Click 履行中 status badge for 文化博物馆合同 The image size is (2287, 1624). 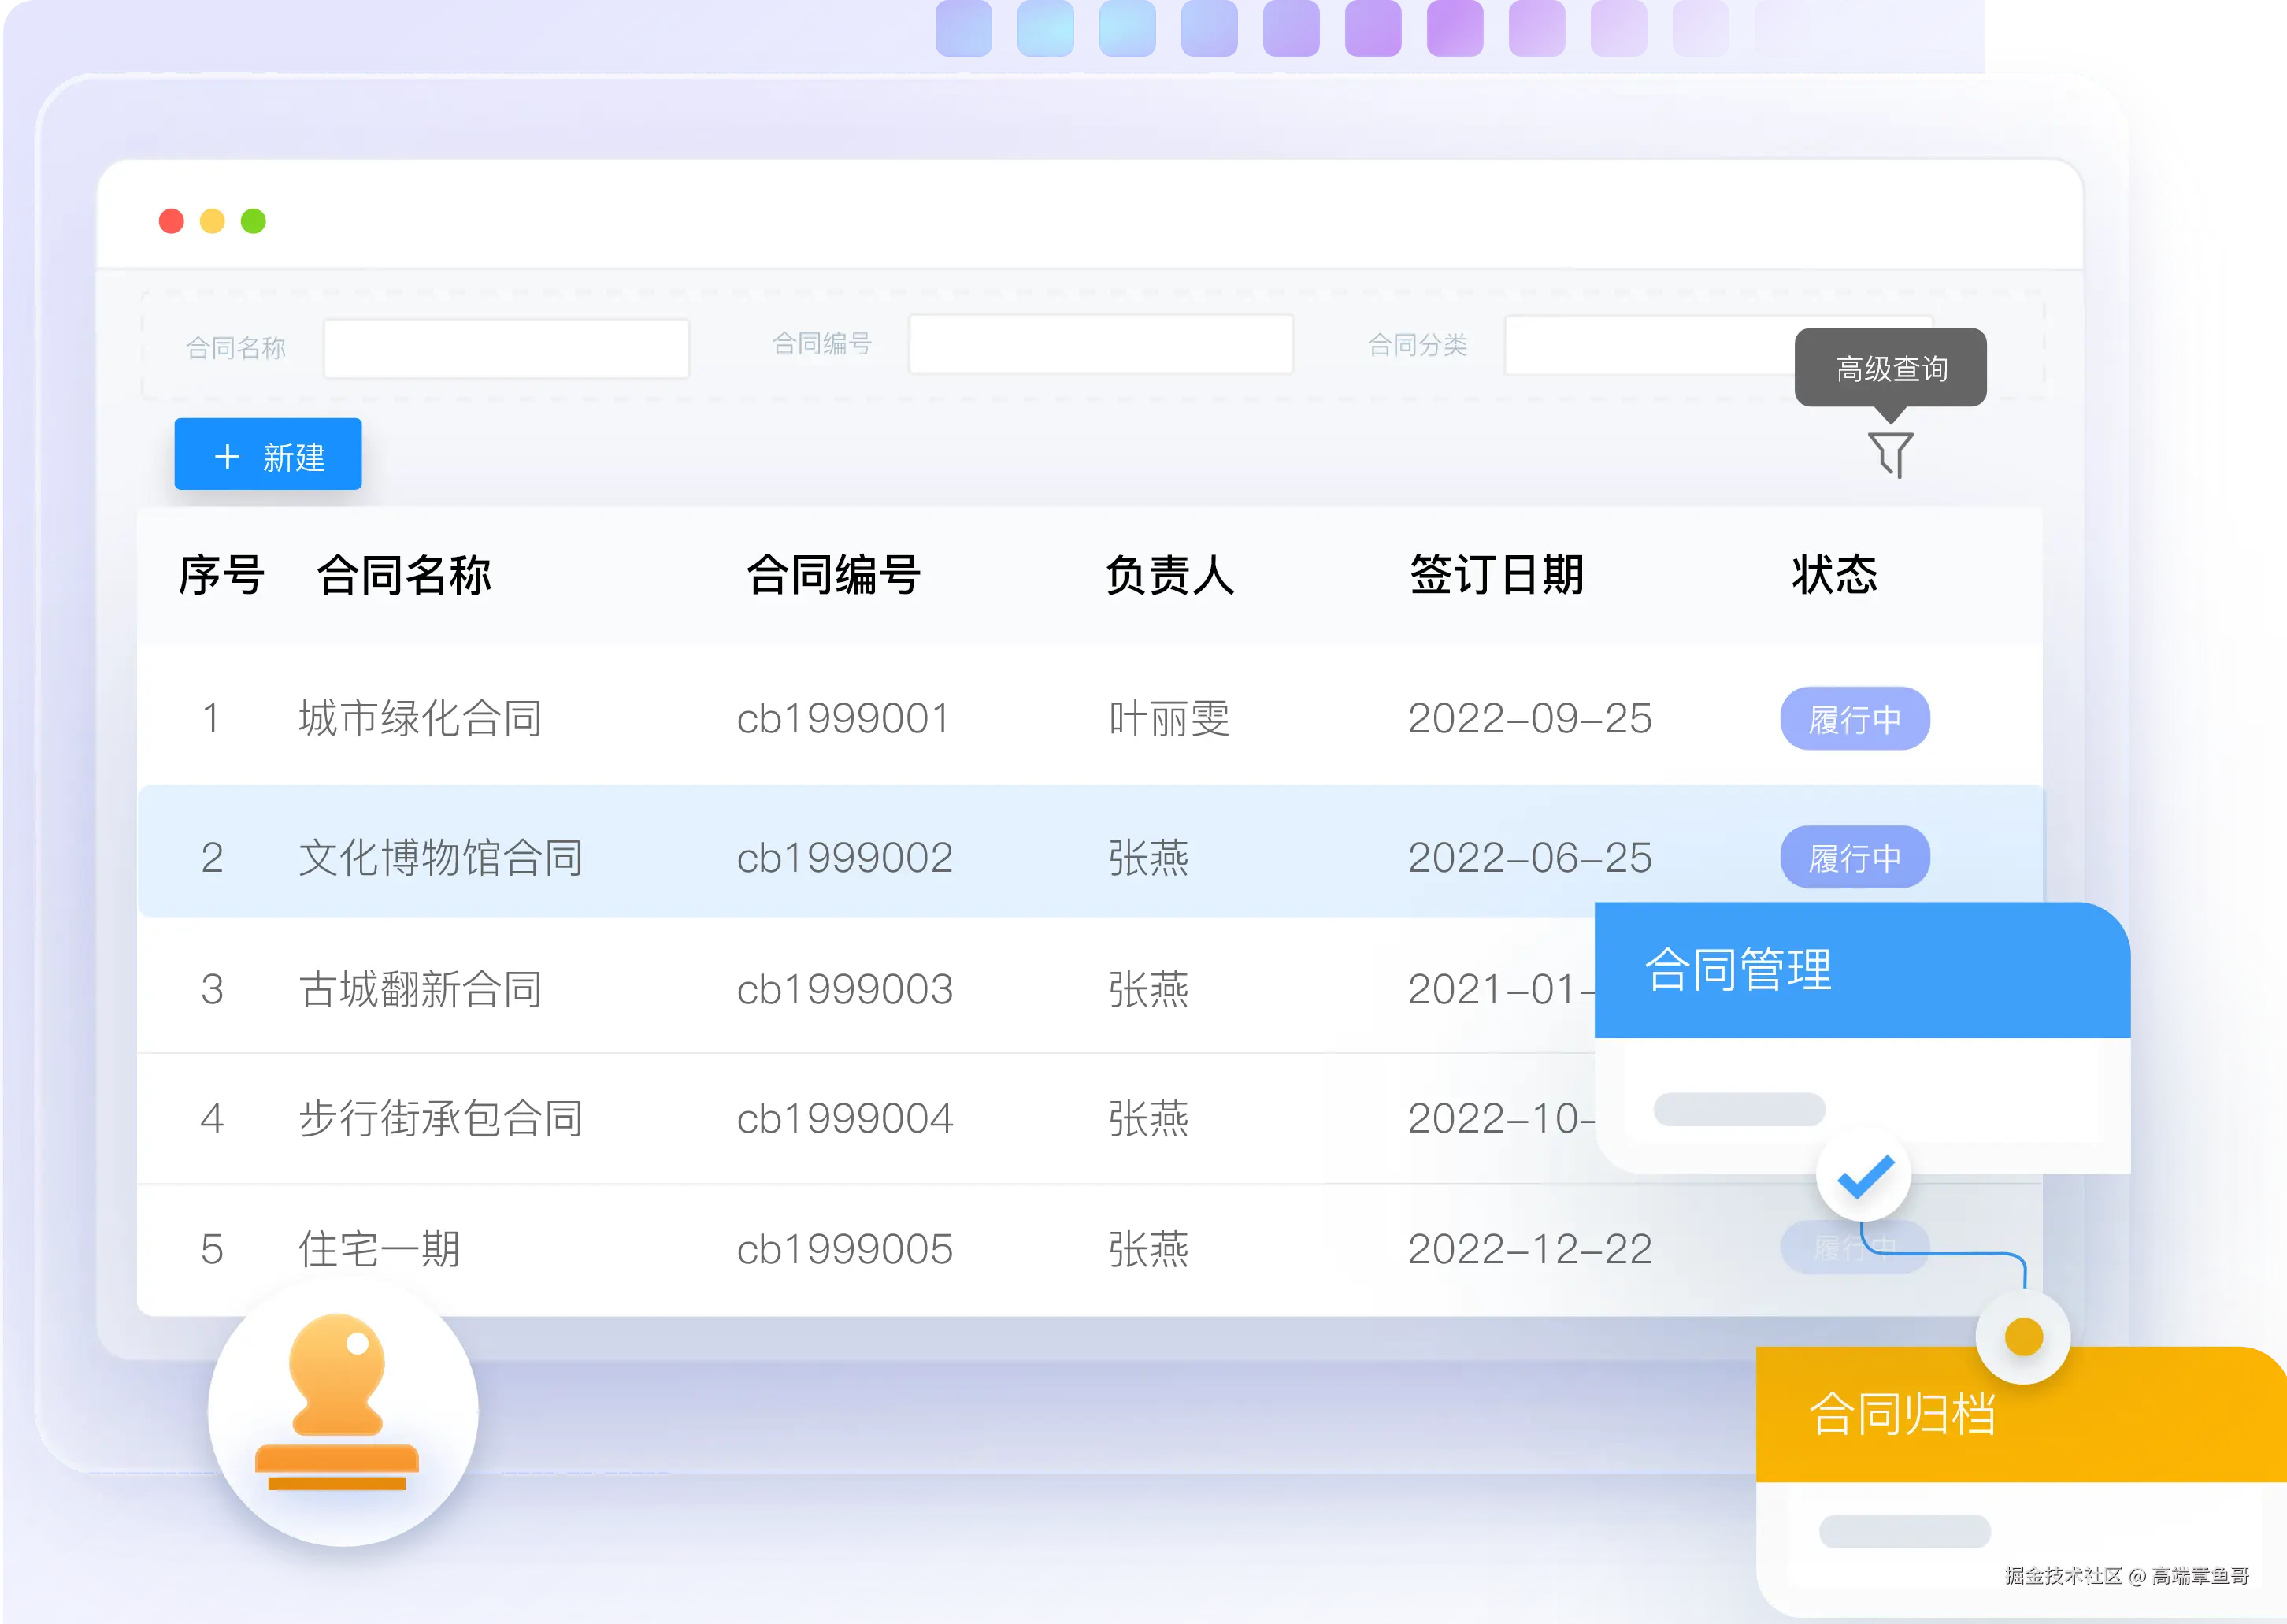[1854, 857]
